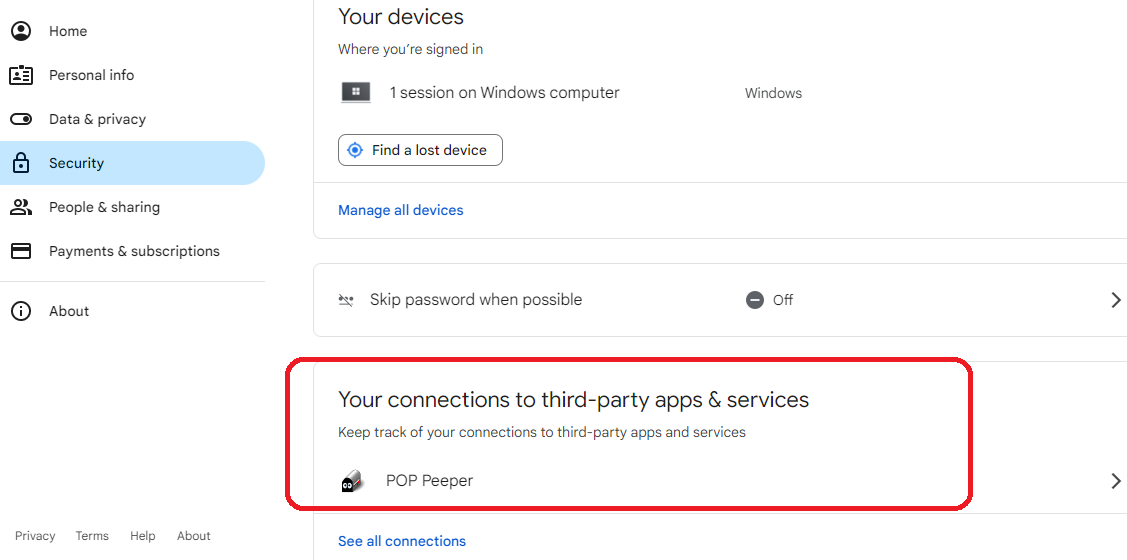Click the Payments & subscriptions card icon

tap(22, 251)
